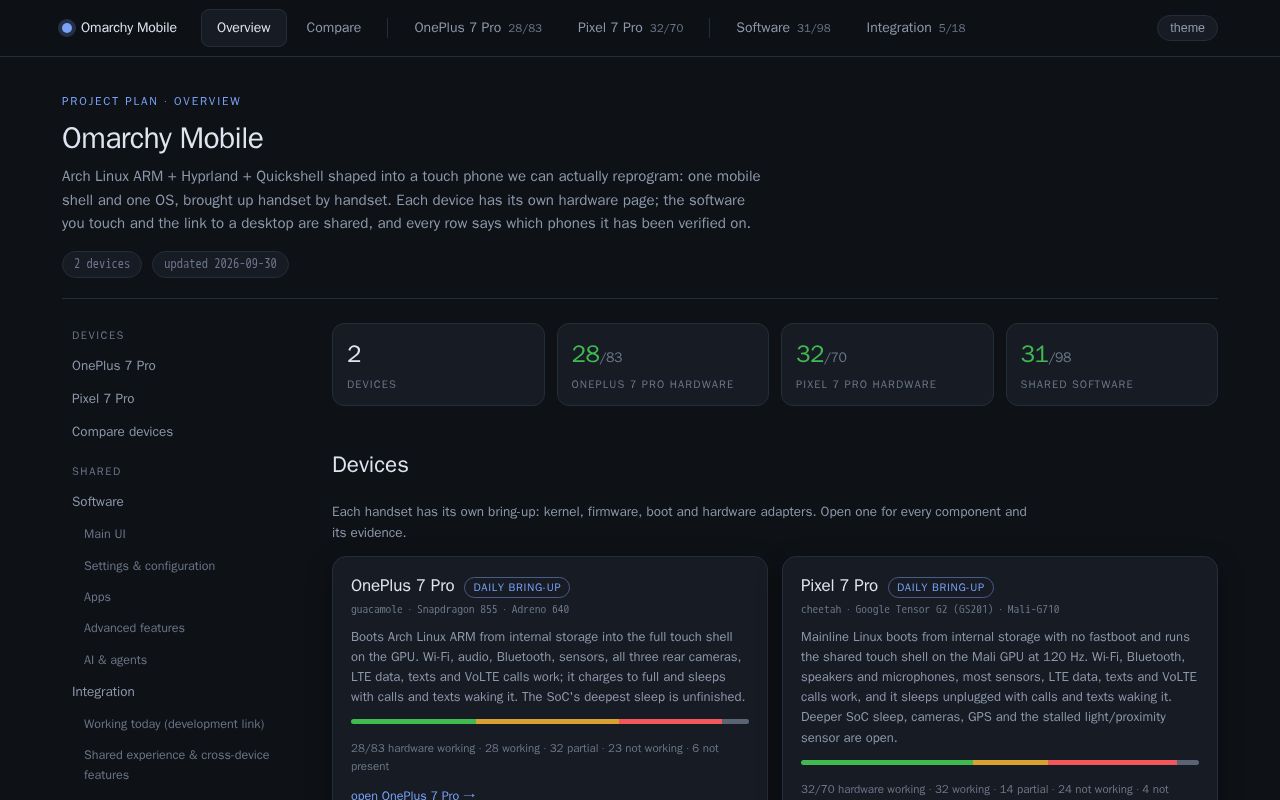Go to Integration 5/18 tab
Viewport: 1280px width, 800px height.
point(916,28)
